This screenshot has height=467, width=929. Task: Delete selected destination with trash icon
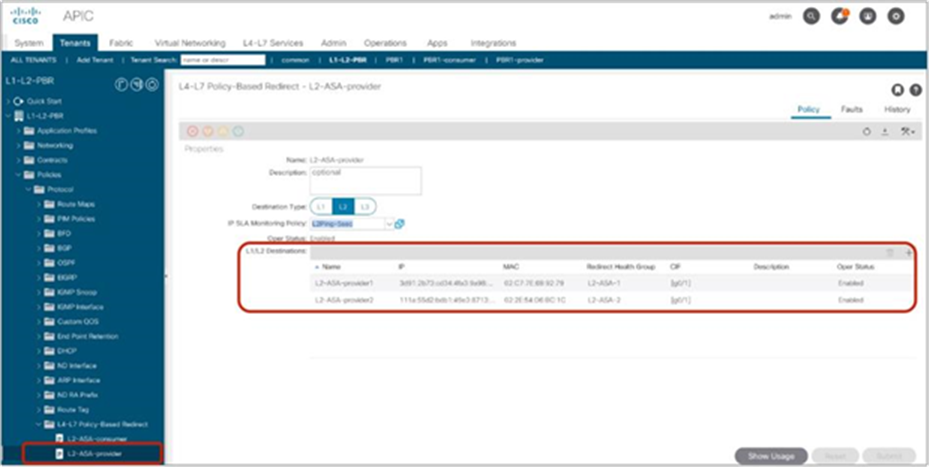coord(889,253)
